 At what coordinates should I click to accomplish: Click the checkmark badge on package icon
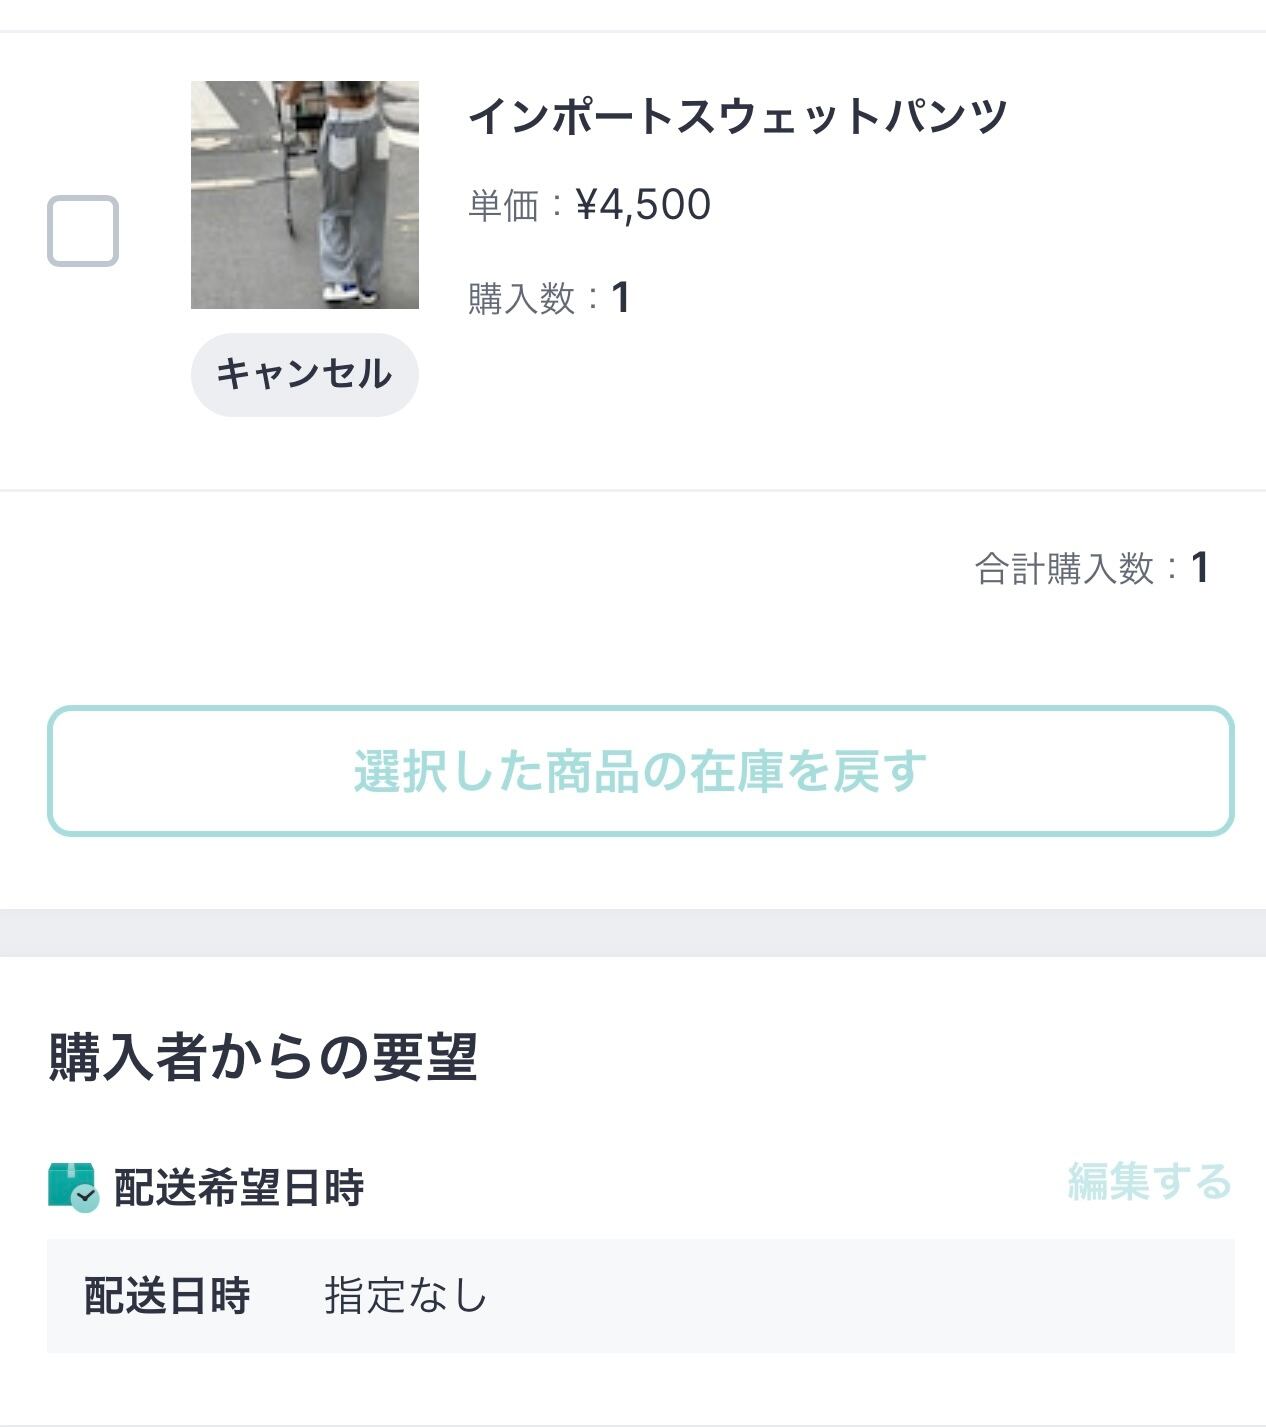point(86,1197)
